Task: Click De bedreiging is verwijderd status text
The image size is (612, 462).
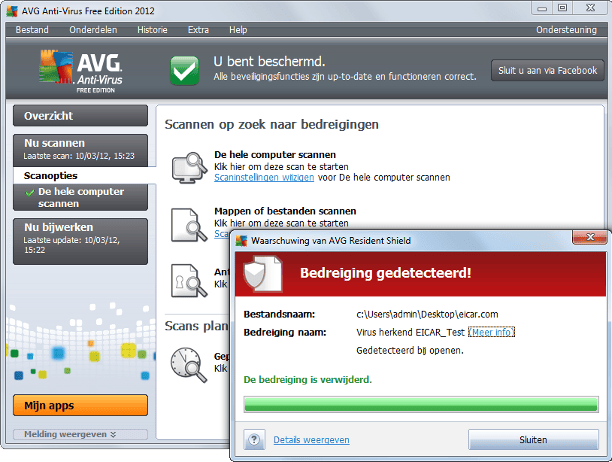Action: coord(308,379)
